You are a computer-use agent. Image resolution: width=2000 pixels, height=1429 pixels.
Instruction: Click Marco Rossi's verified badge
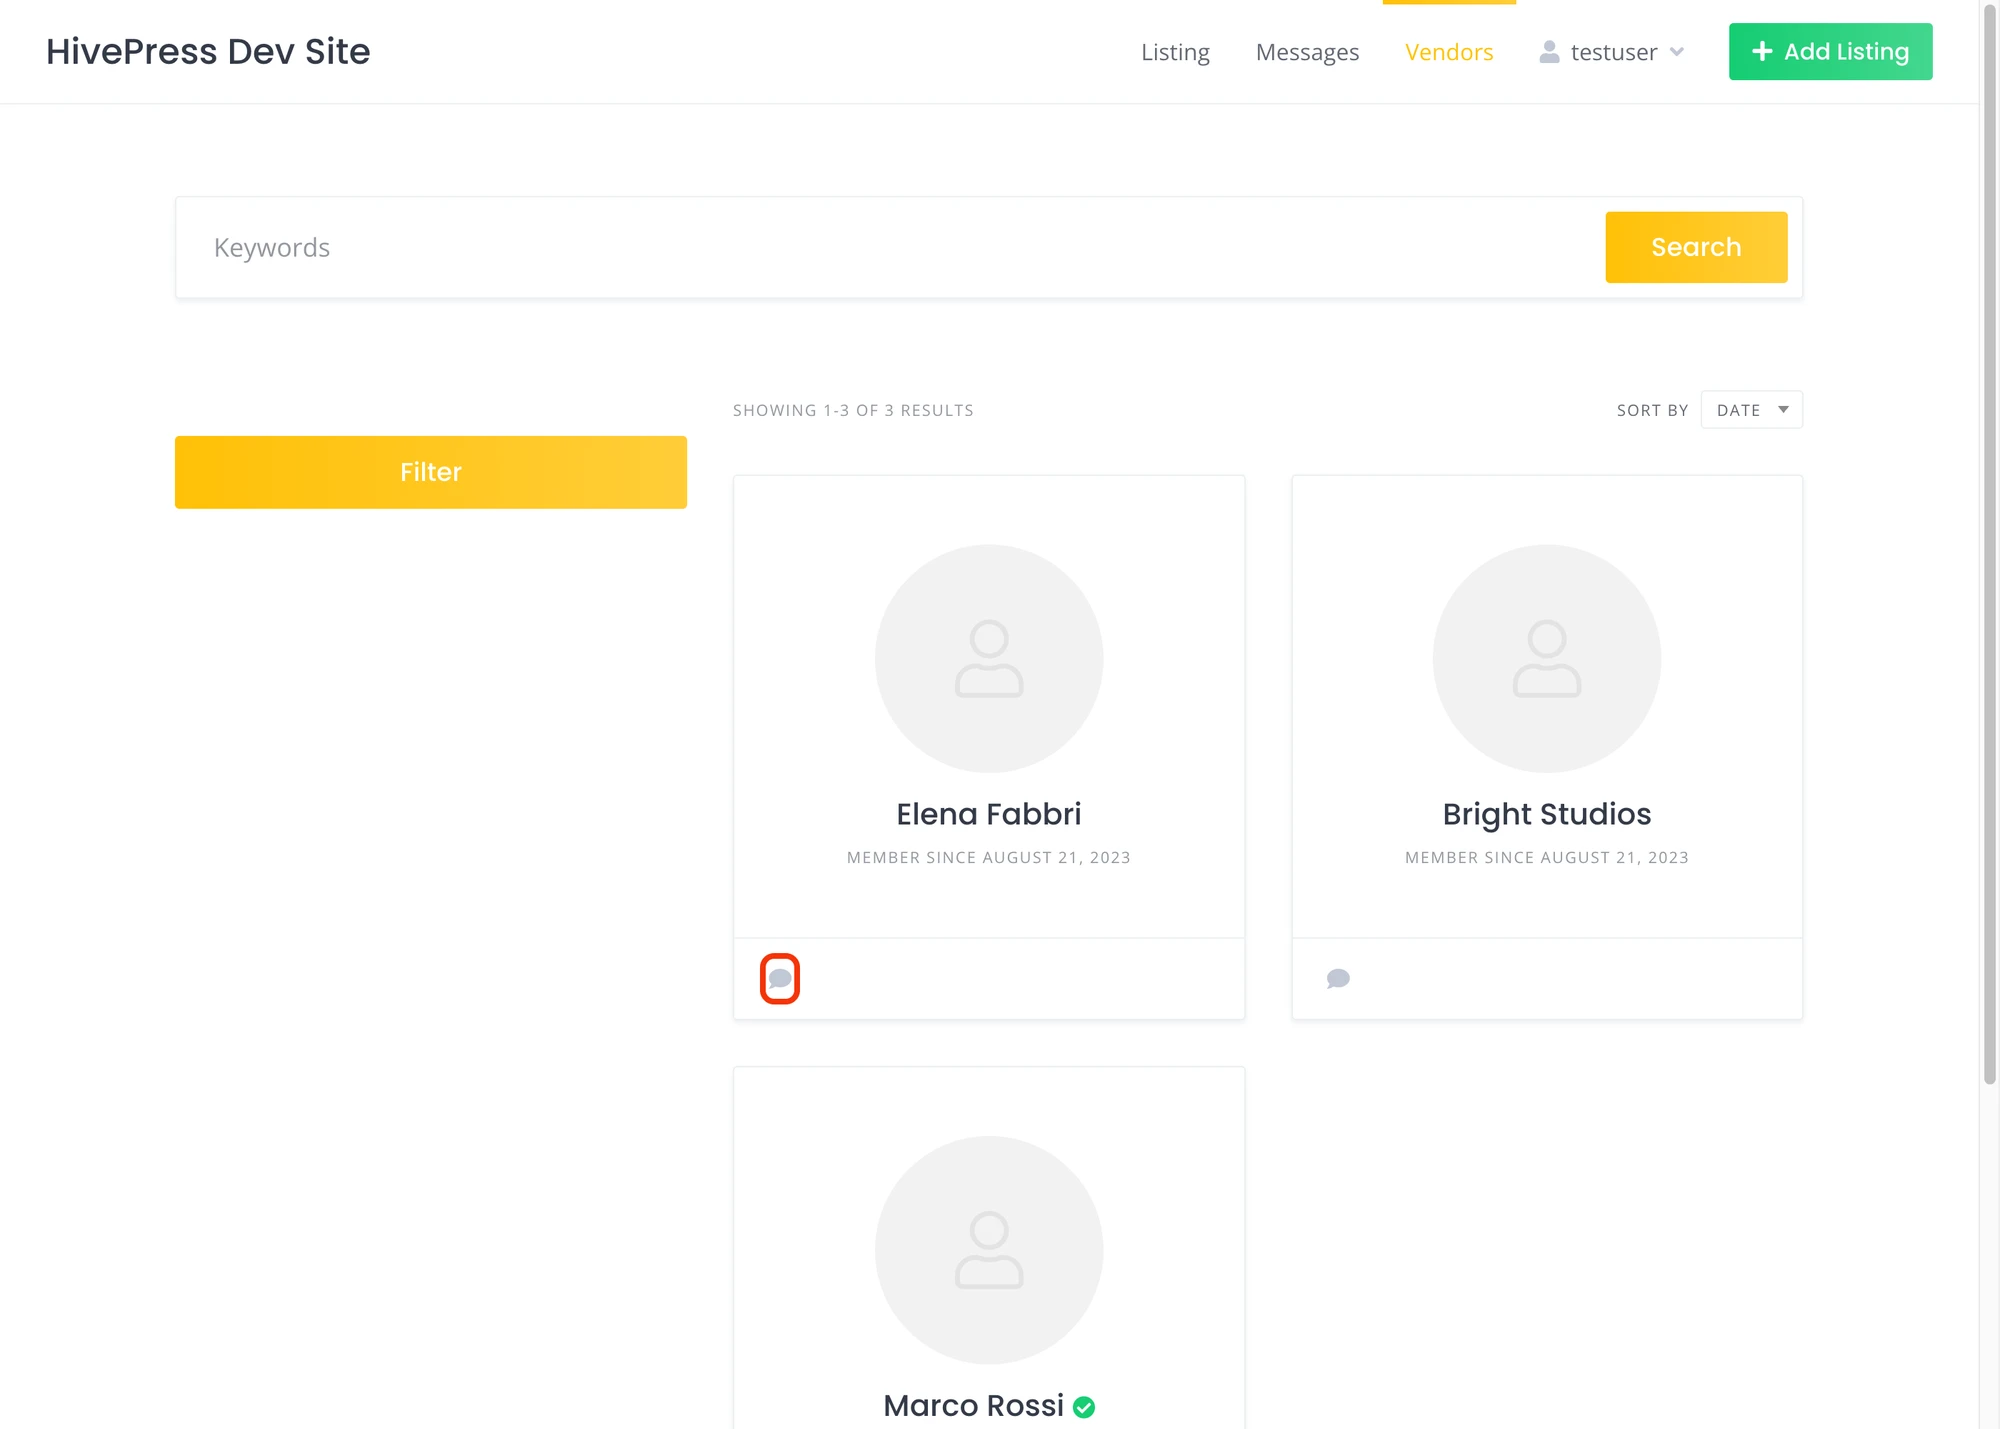(x=1084, y=1407)
